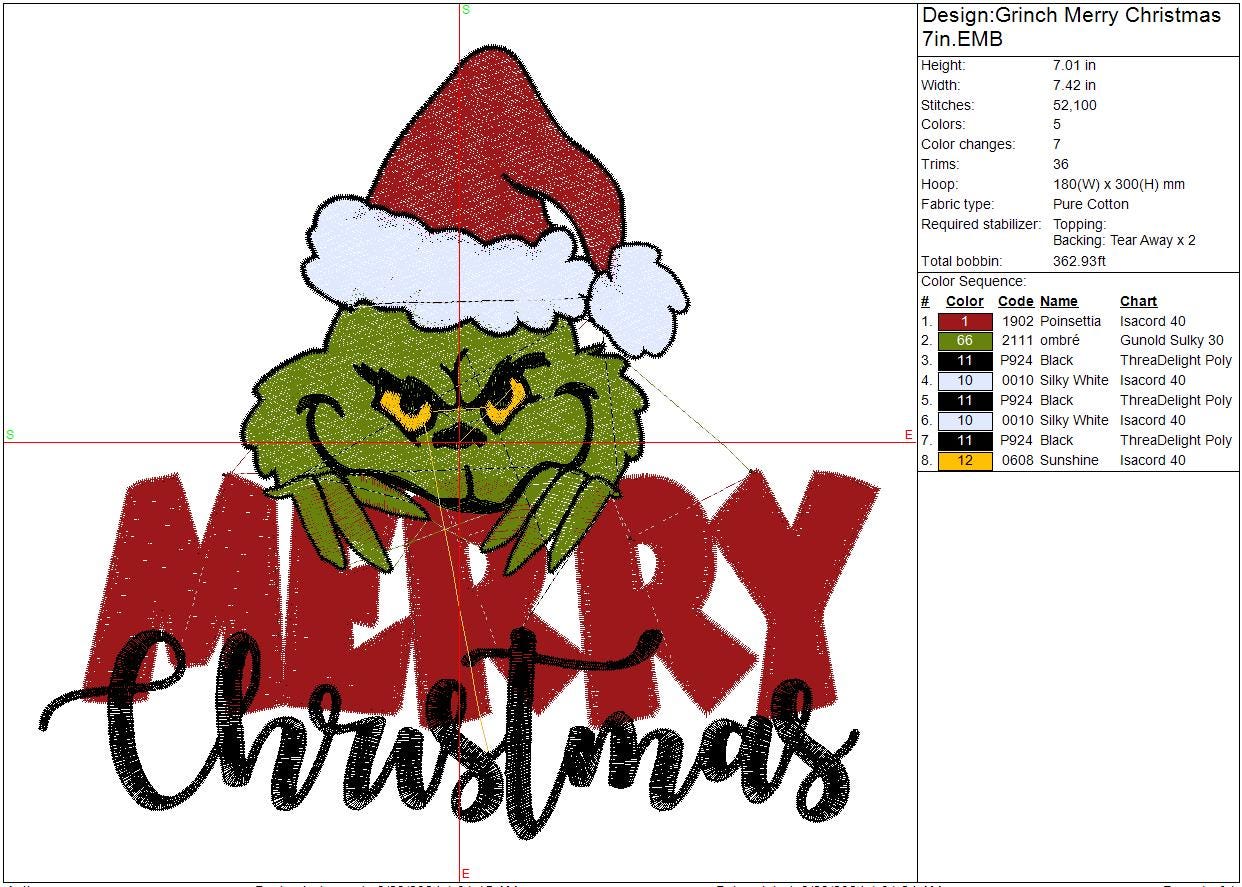The image size is (1242, 887).
Task: Click the Poinsettia red color swatch
Action: (965, 321)
